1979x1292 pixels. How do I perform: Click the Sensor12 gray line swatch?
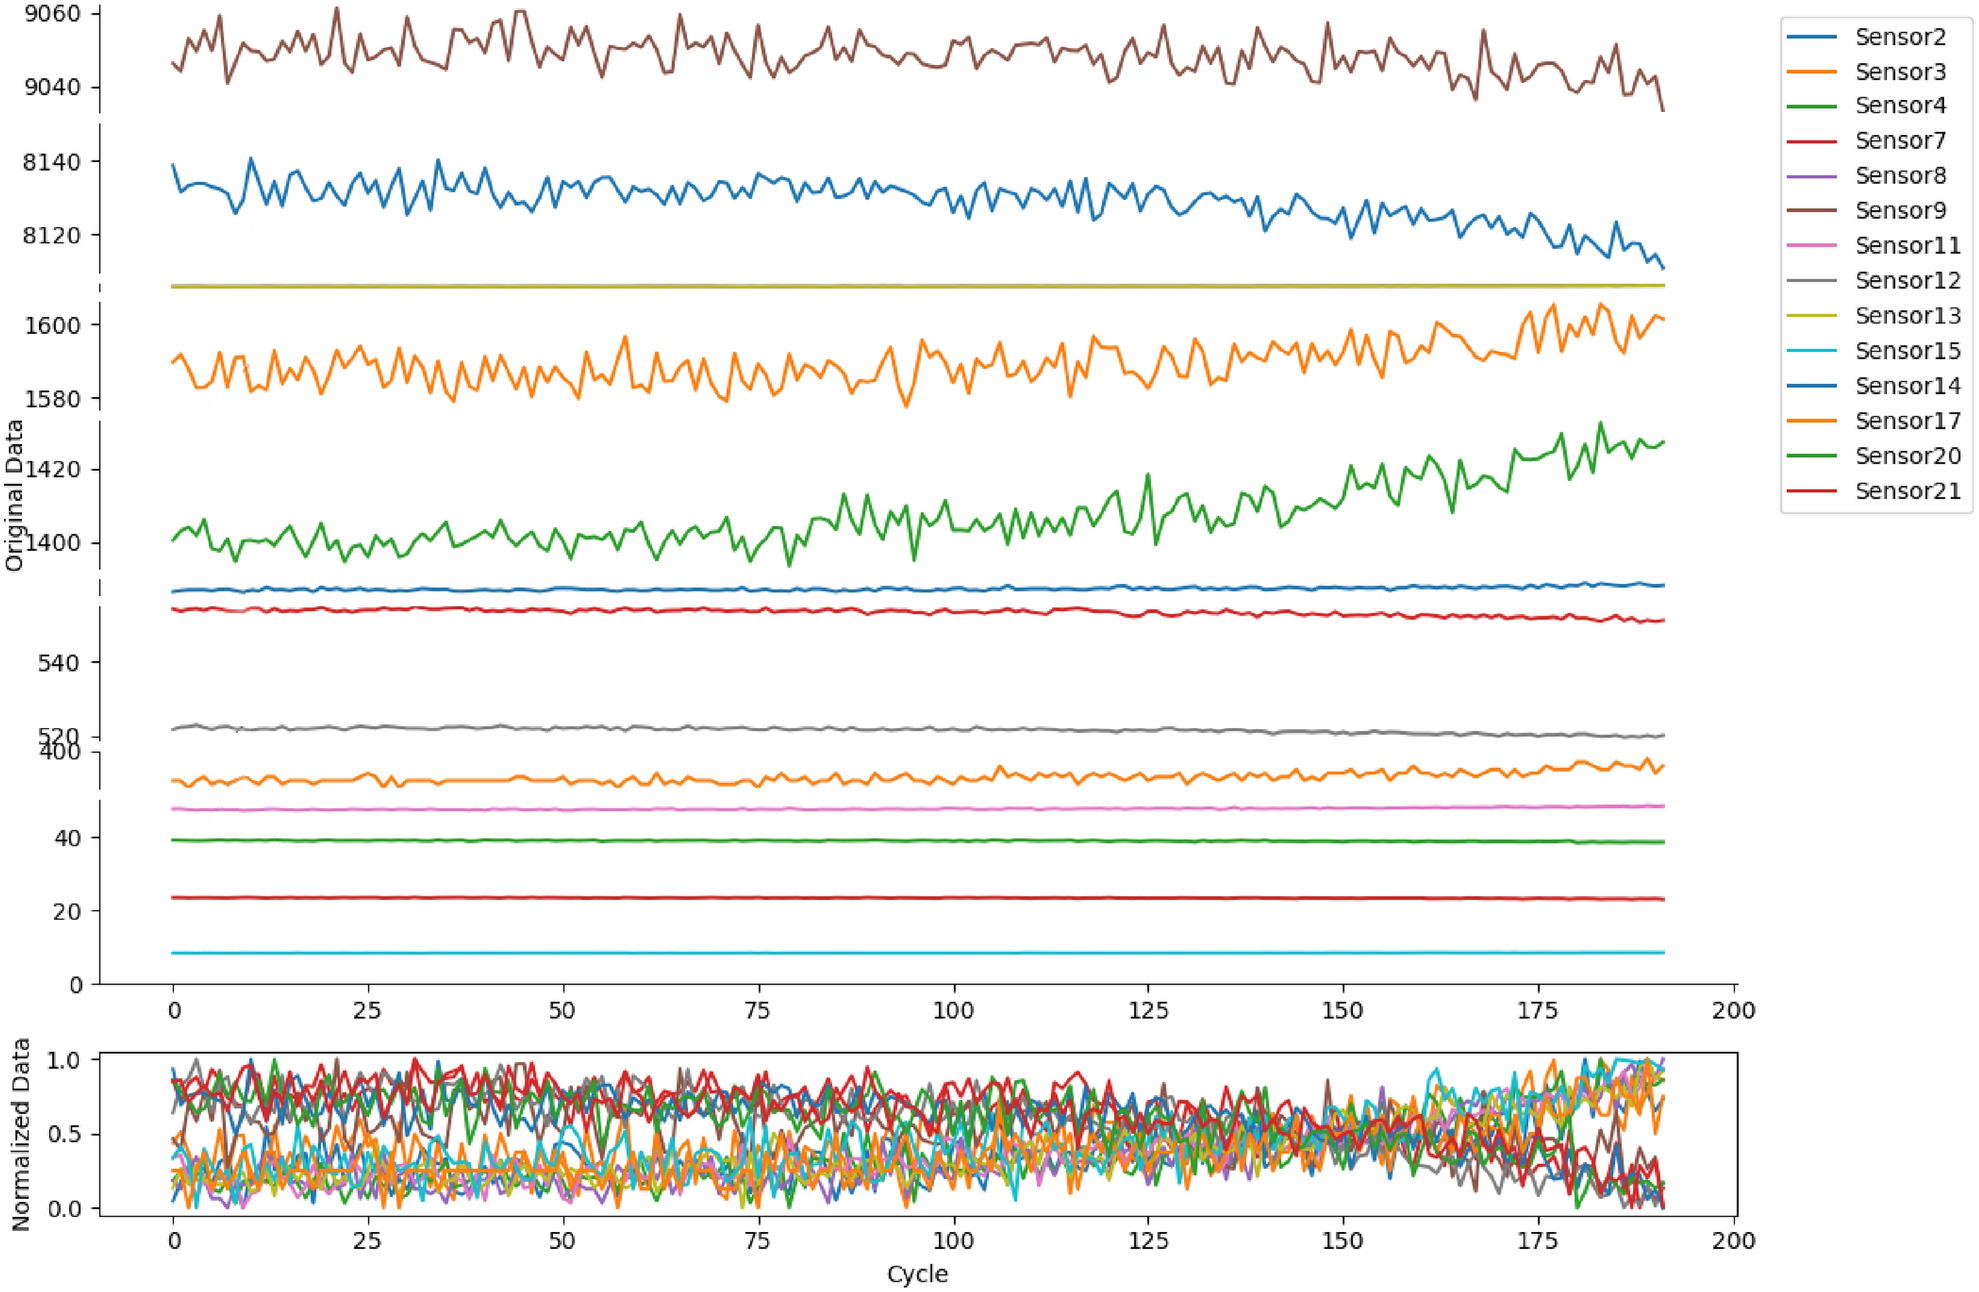tap(1811, 281)
